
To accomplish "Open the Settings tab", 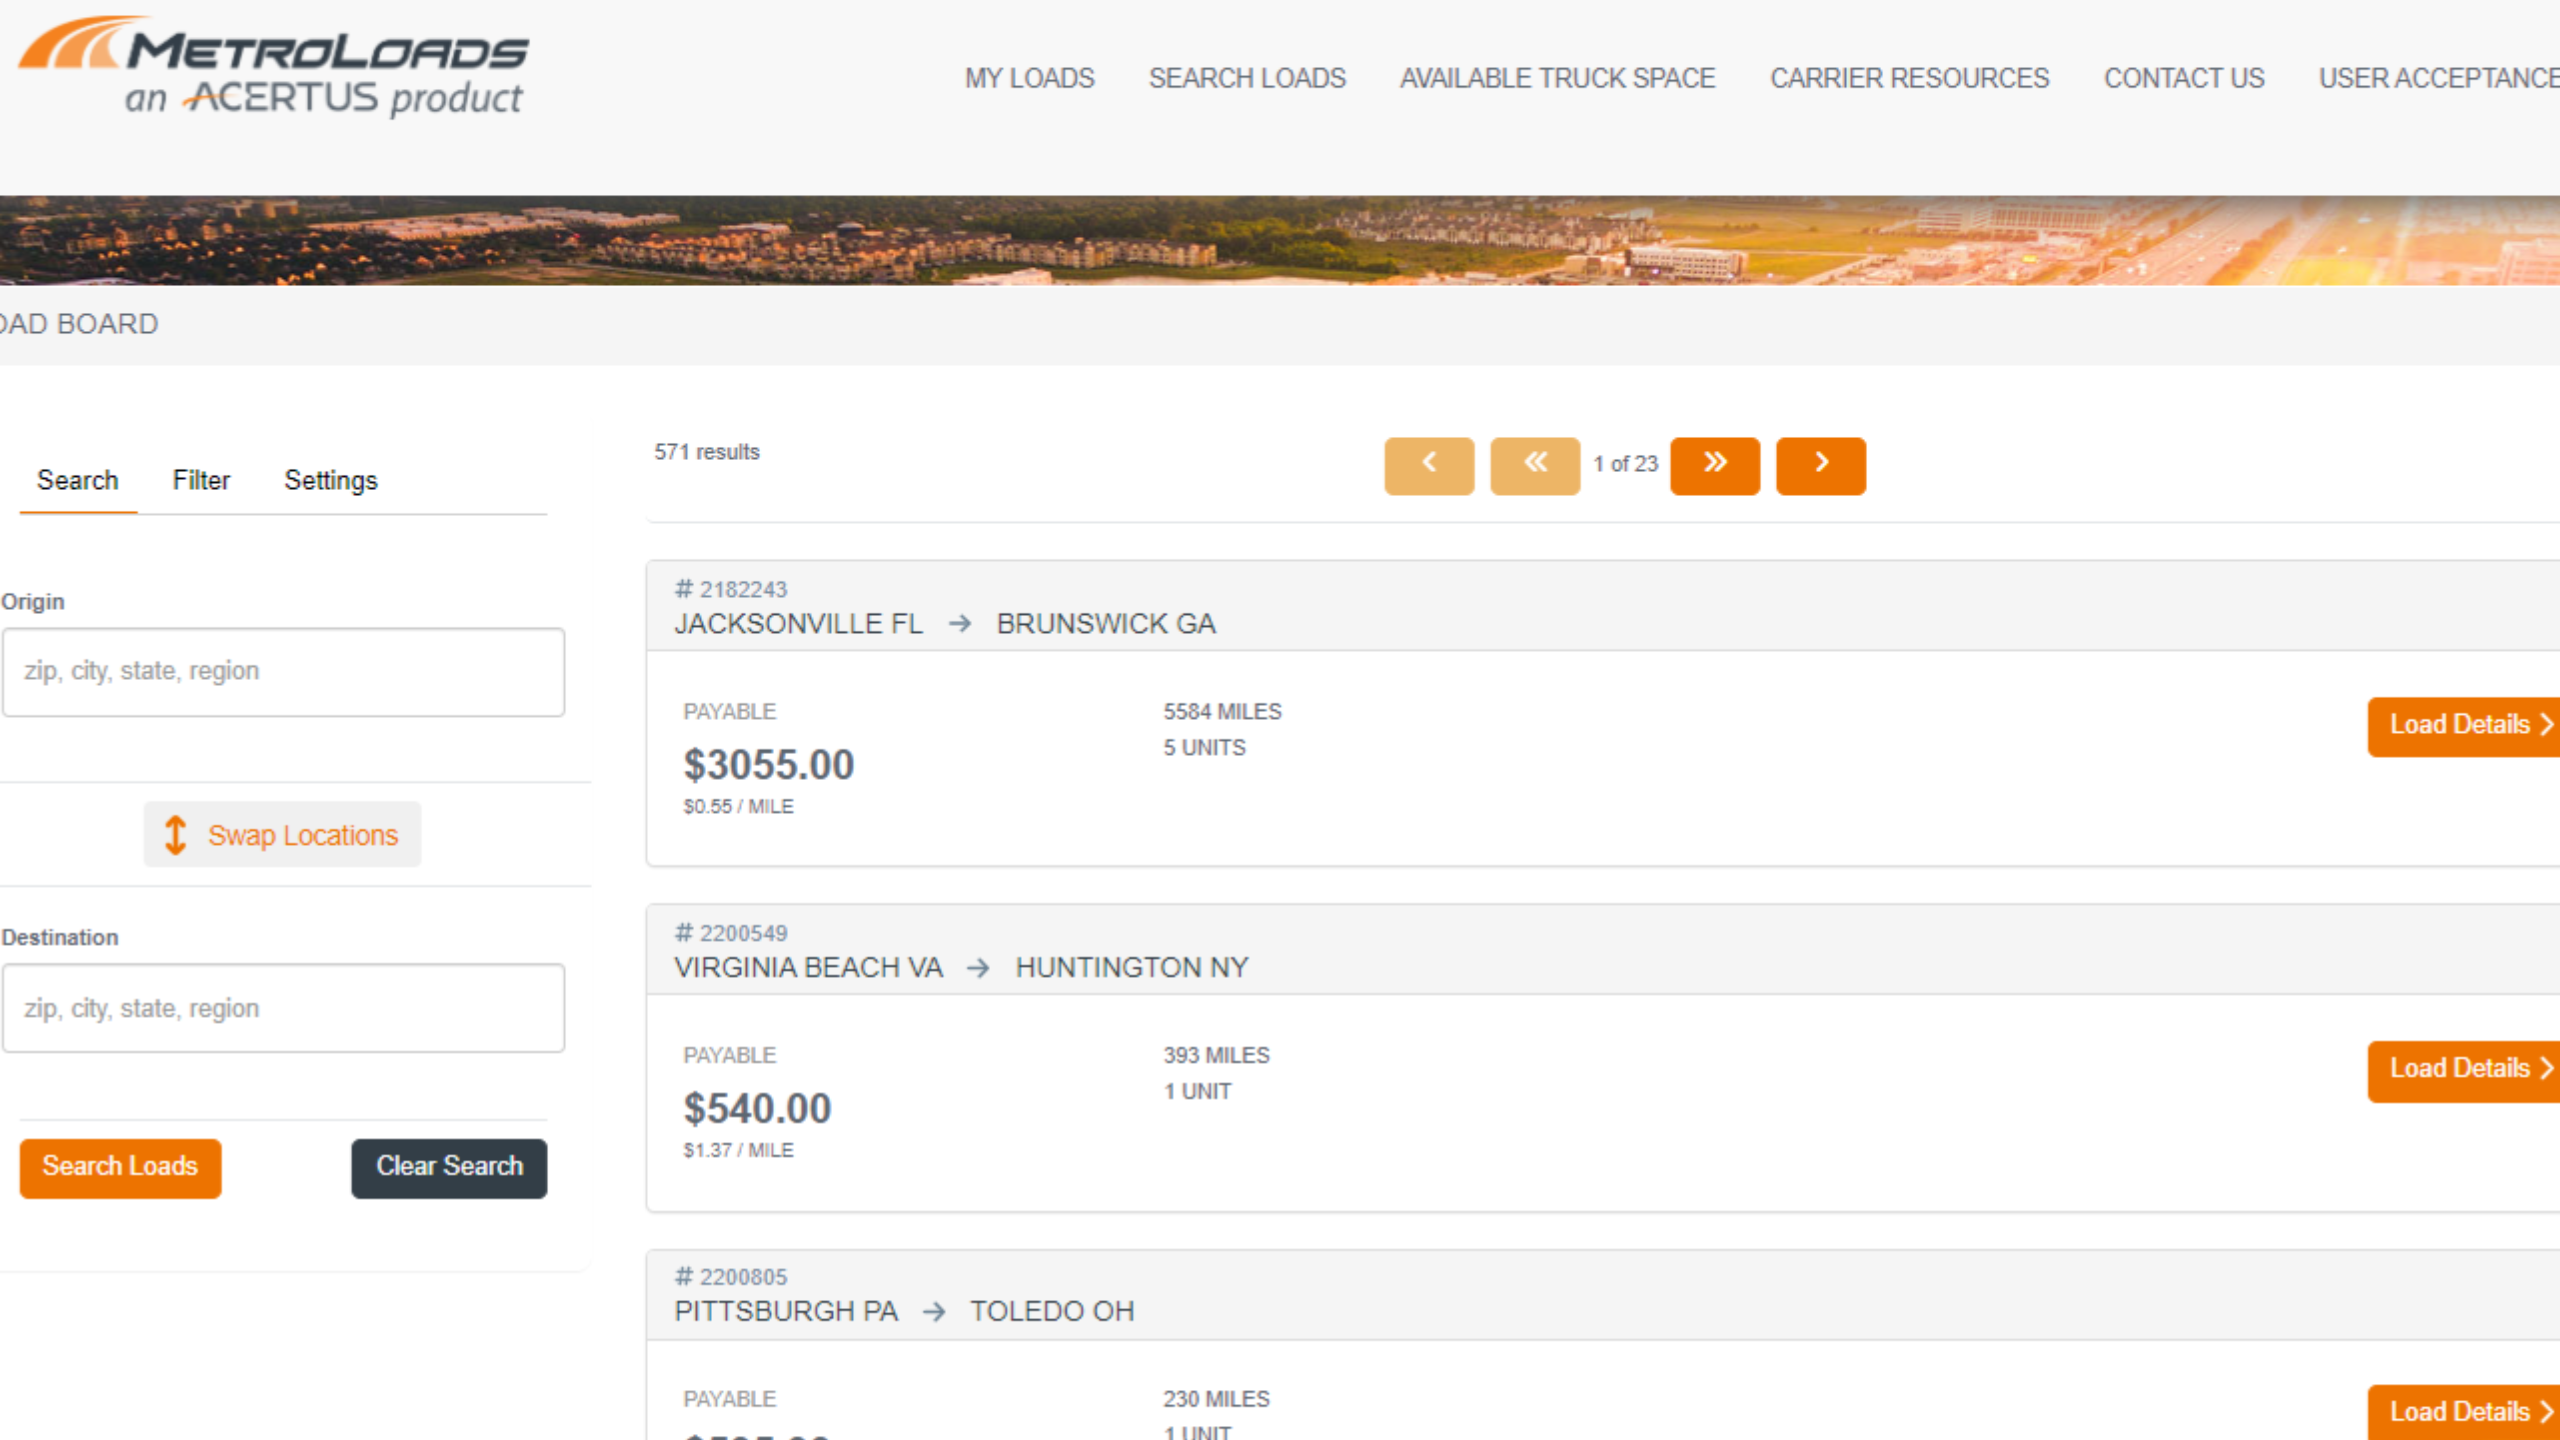I will coord(331,480).
